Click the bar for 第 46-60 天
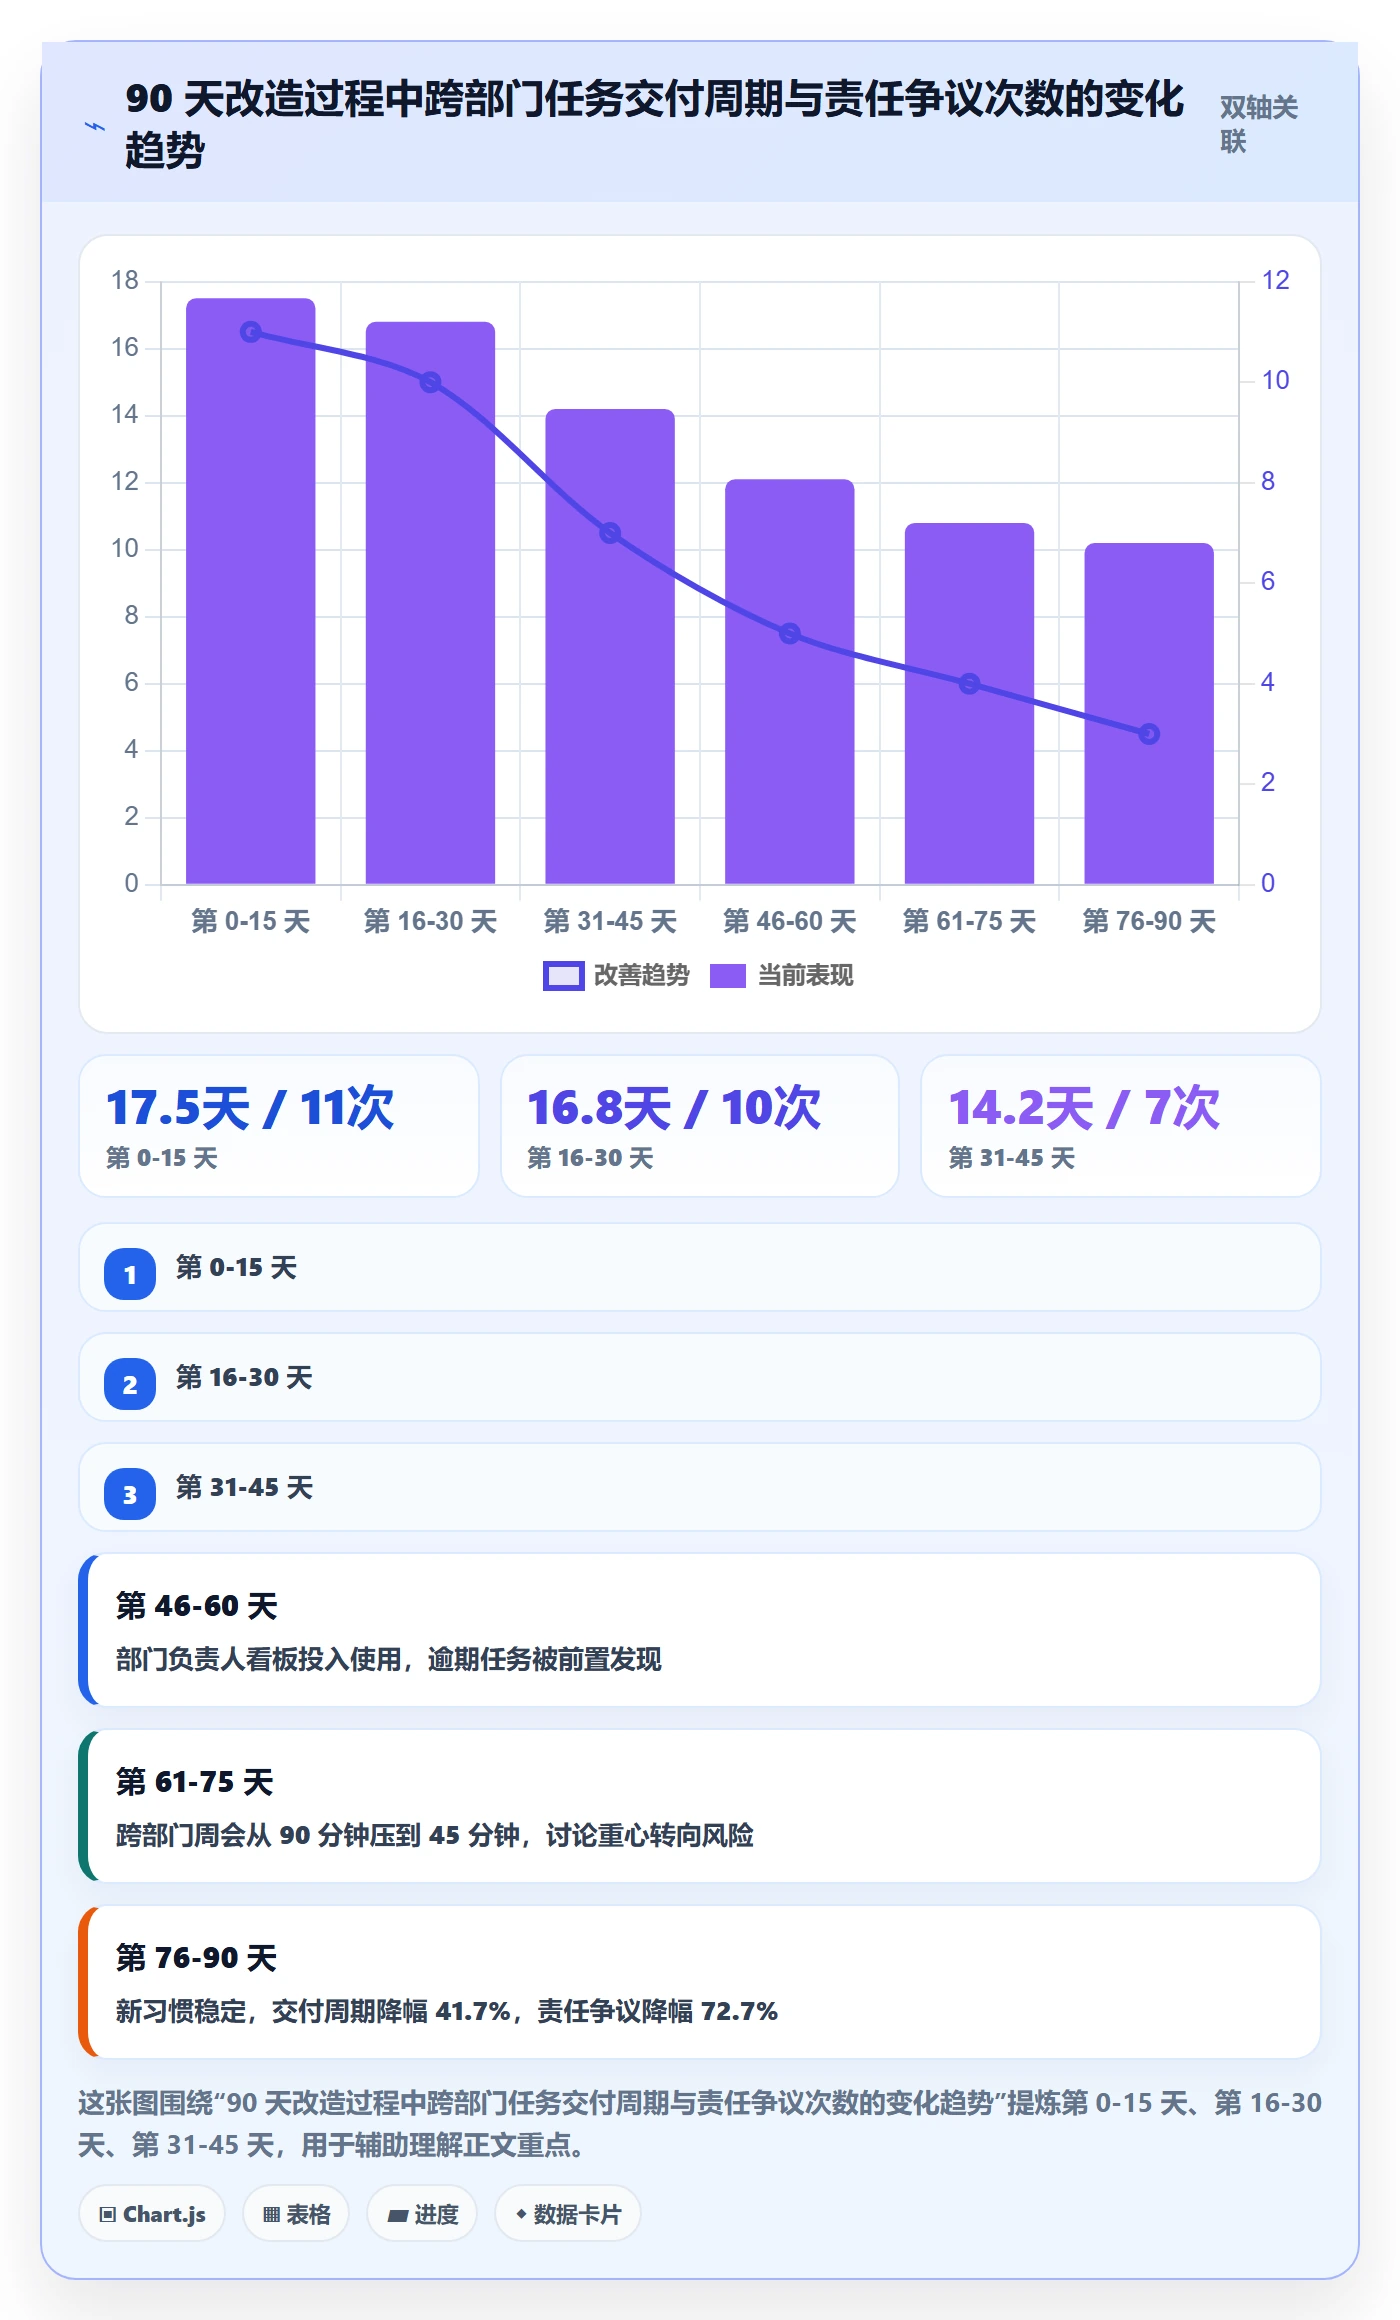1400x2320 pixels. pyautogui.click(x=790, y=682)
